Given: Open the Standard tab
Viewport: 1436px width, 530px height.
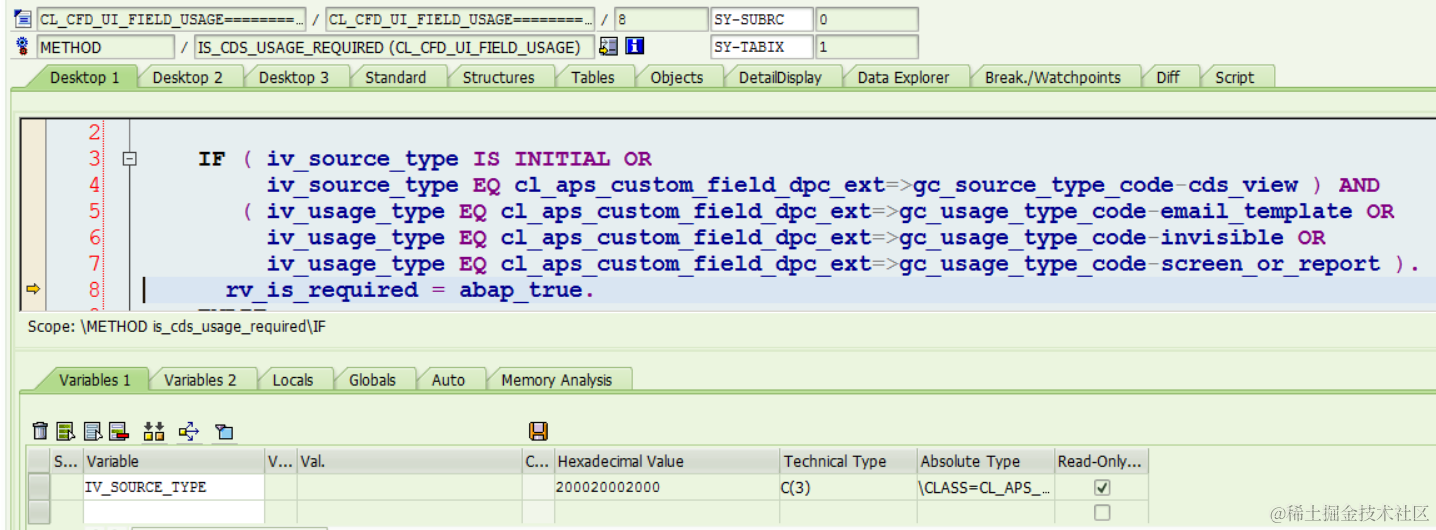Looking at the screenshot, I should [x=395, y=77].
